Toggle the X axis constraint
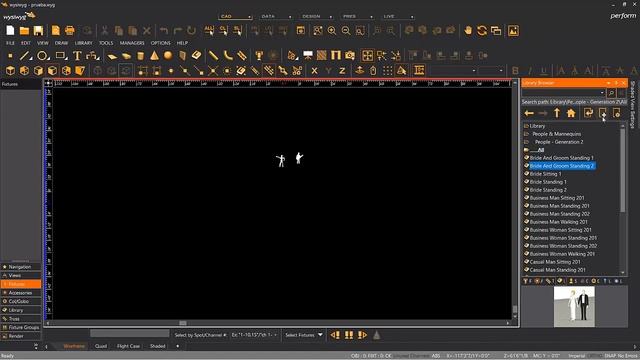The width and height of the screenshot is (640, 360). (x=314, y=71)
